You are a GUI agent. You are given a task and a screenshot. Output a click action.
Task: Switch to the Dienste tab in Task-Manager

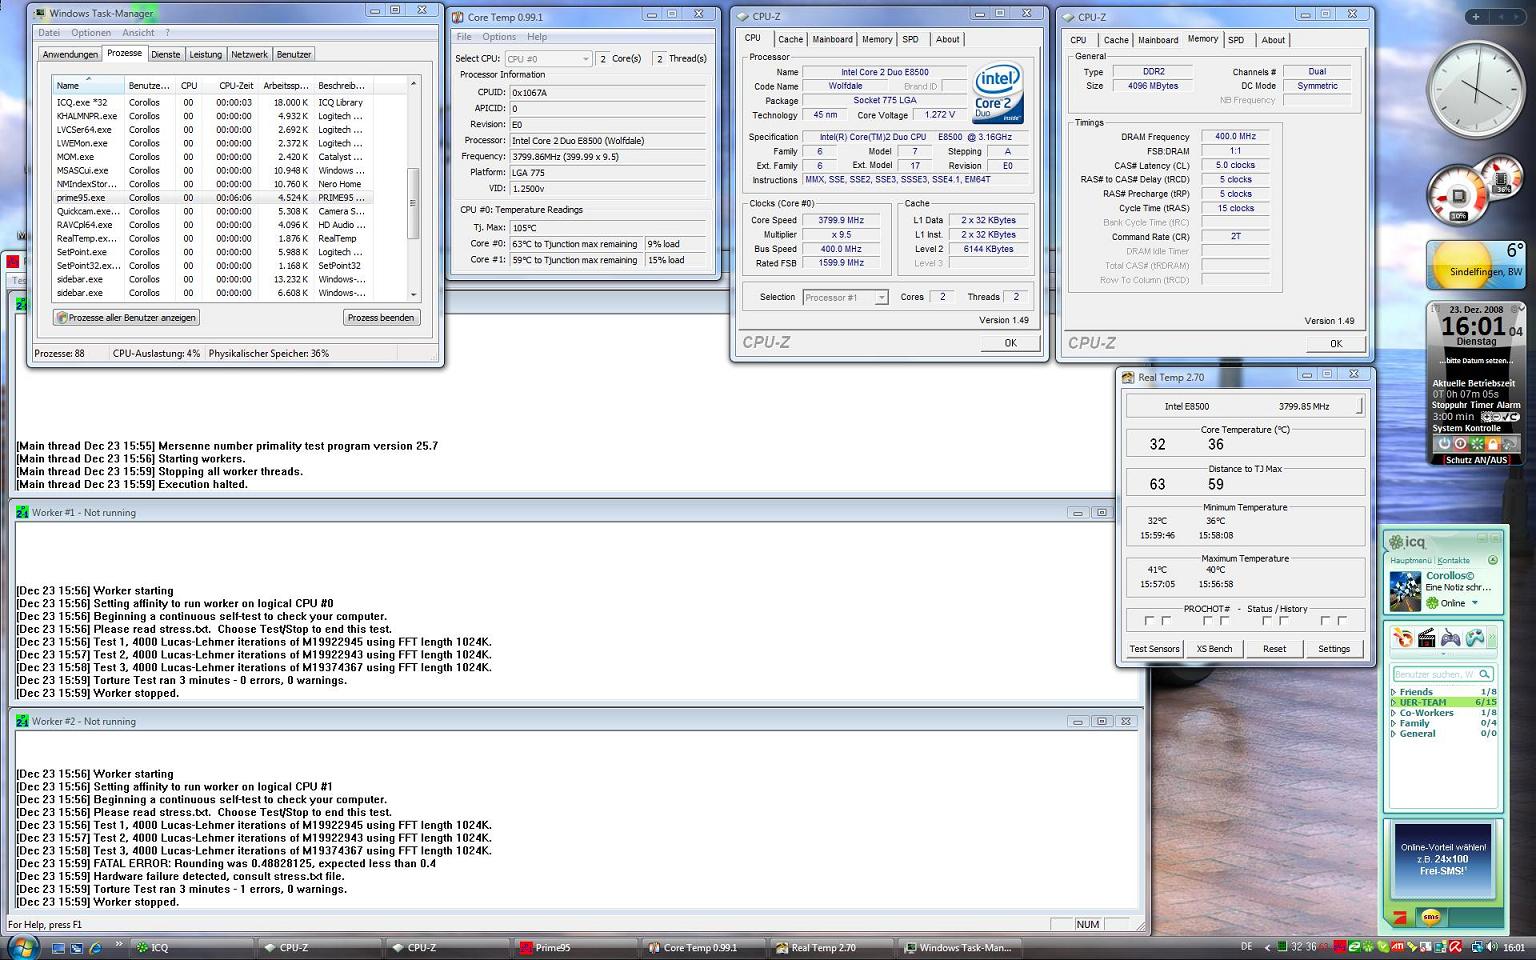point(166,54)
